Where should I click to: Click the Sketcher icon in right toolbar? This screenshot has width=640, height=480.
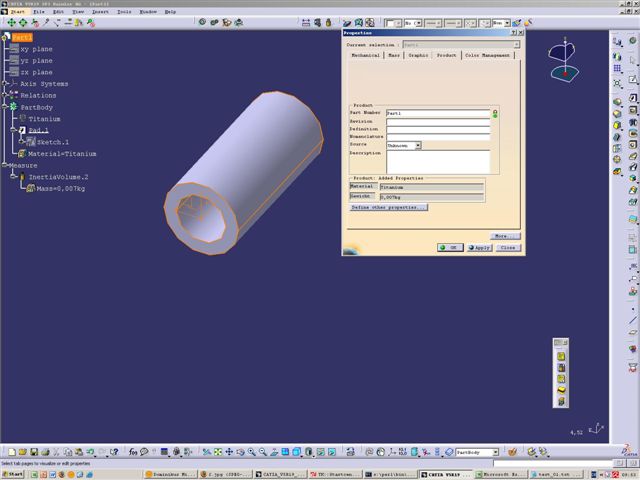pyautogui.click(x=633, y=80)
